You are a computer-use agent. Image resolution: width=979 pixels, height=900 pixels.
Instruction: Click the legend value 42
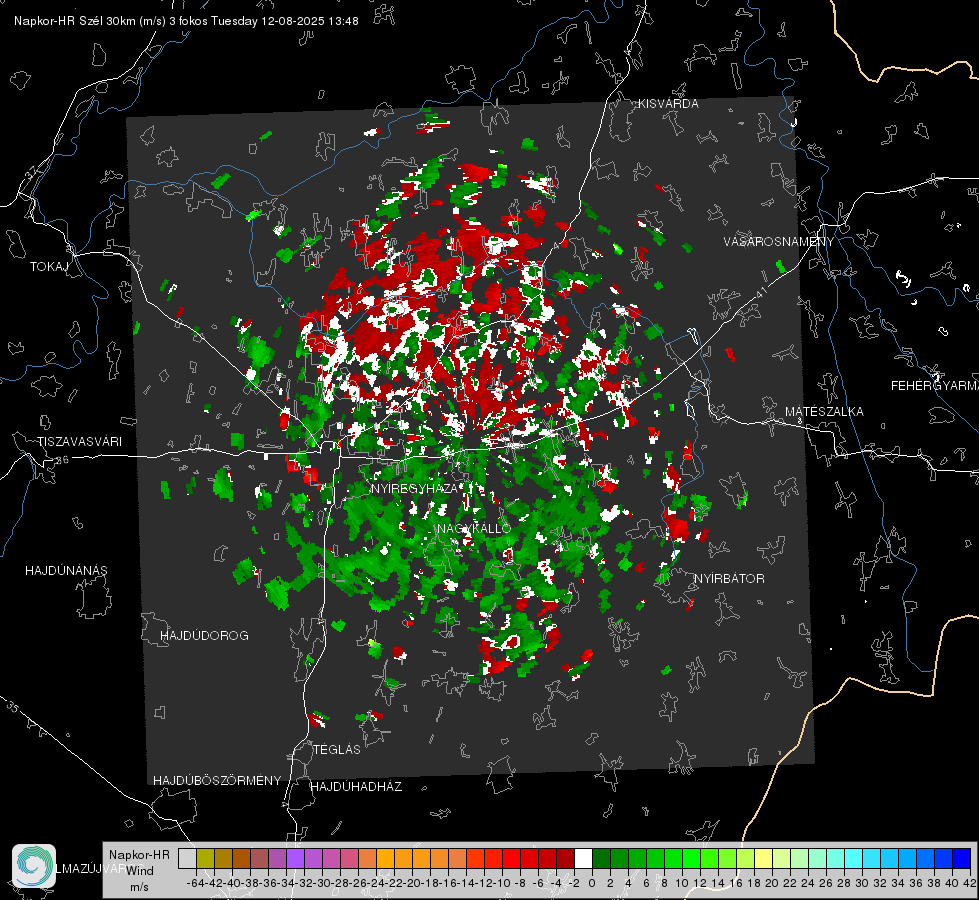[969, 883]
